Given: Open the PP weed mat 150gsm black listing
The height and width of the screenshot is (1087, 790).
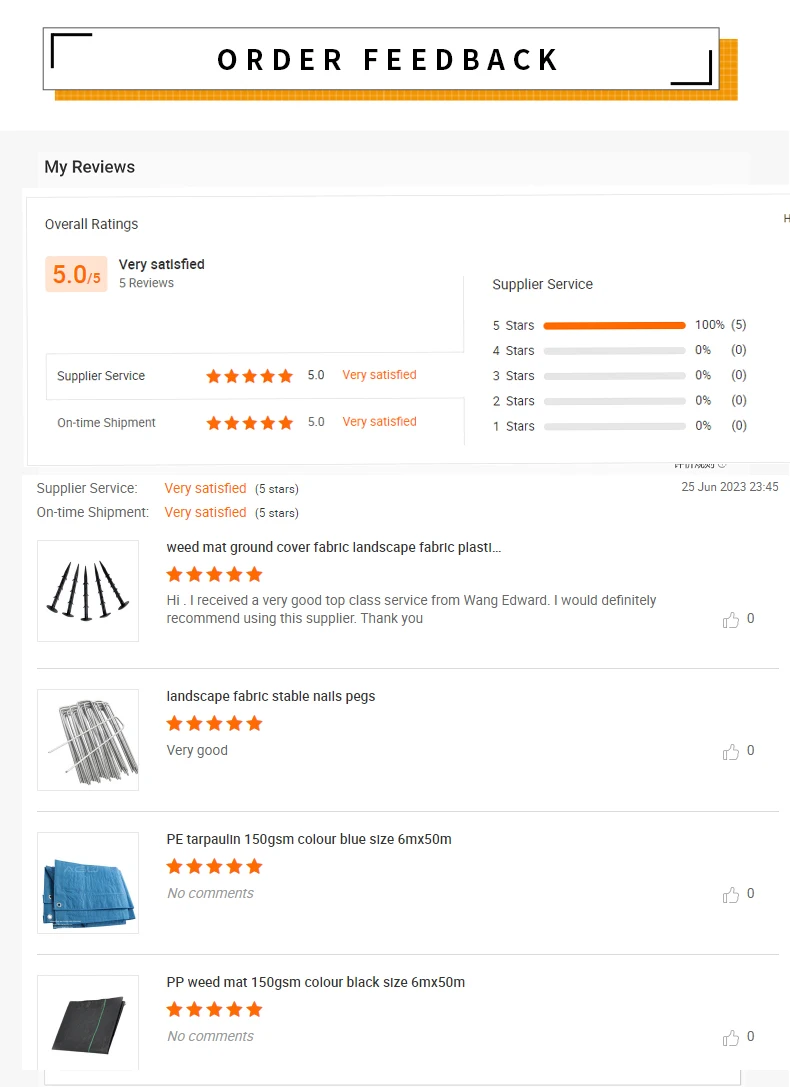Looking at the screenshot, I should pos(315,982).
